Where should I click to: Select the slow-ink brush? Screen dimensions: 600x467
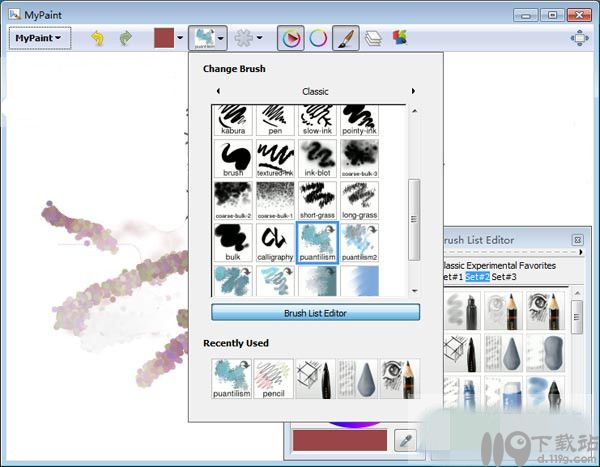tap(317, 120)
